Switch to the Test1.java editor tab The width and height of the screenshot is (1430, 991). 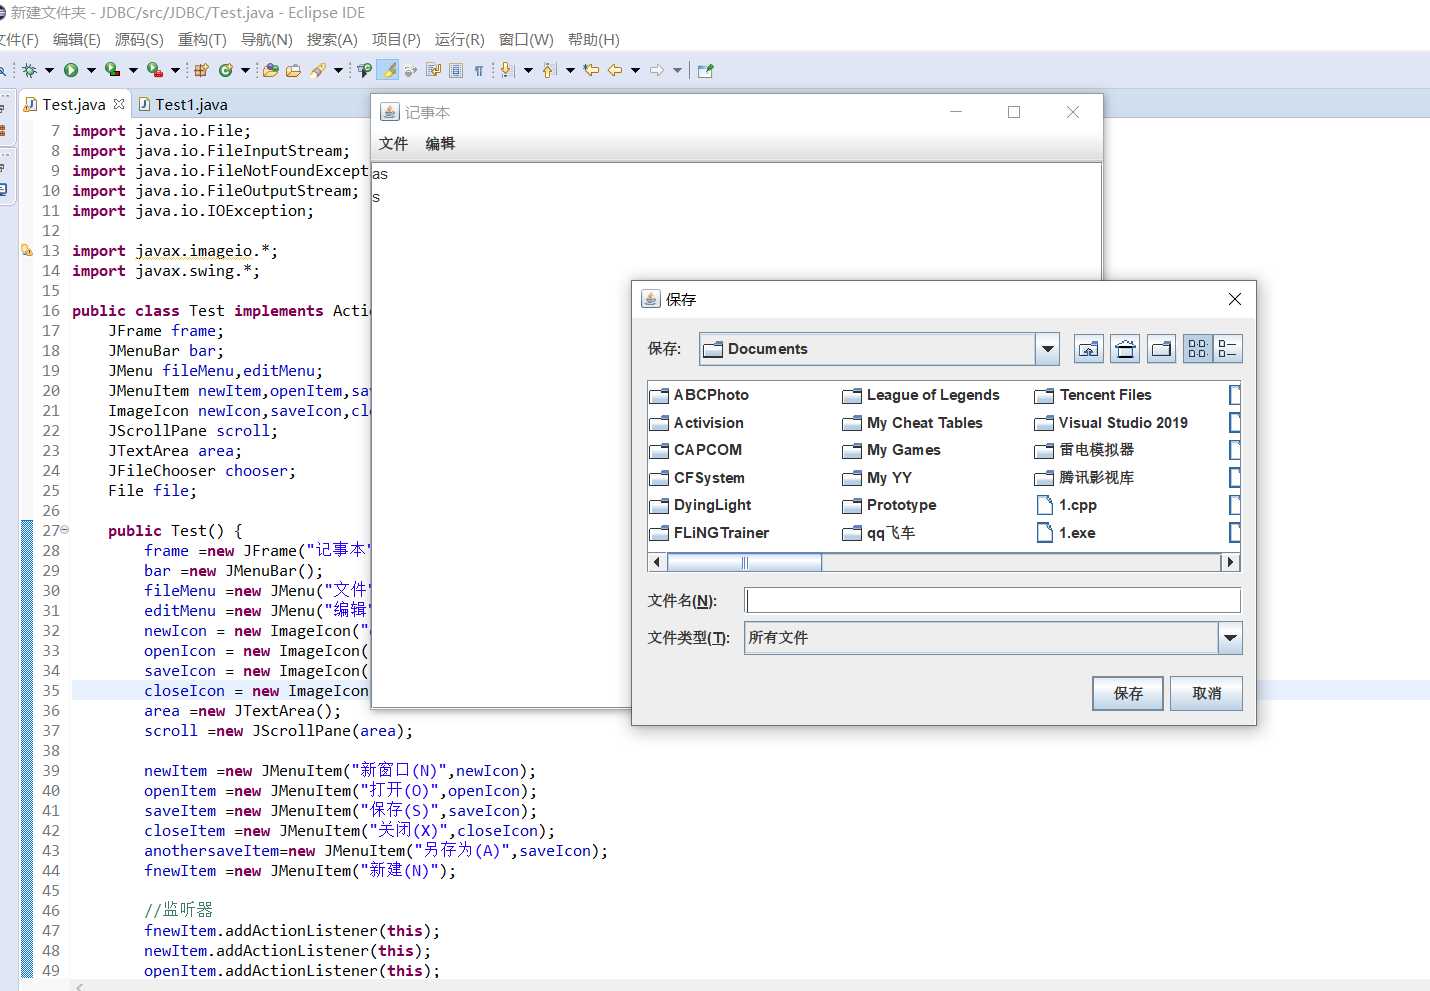[190, 105]
